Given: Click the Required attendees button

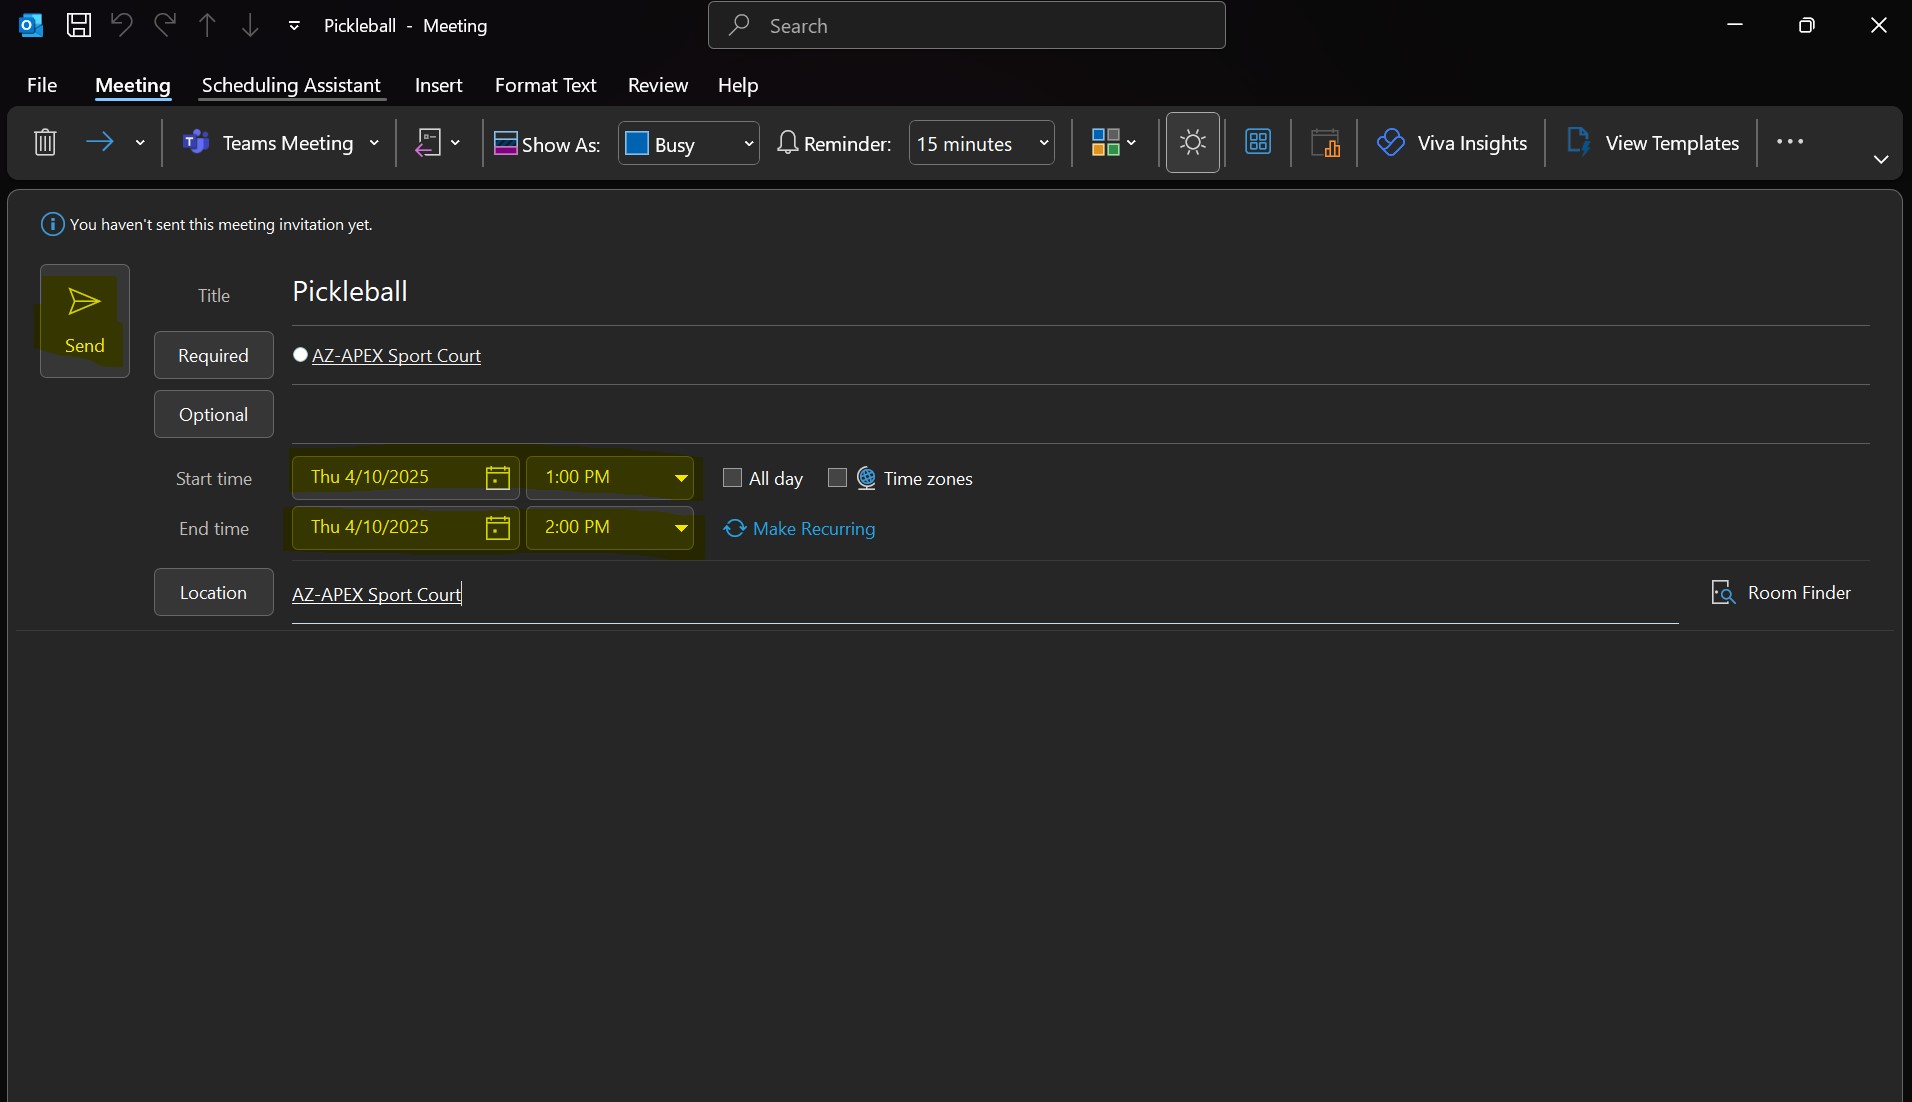Looking at the screenshot, I should [214, 355].
